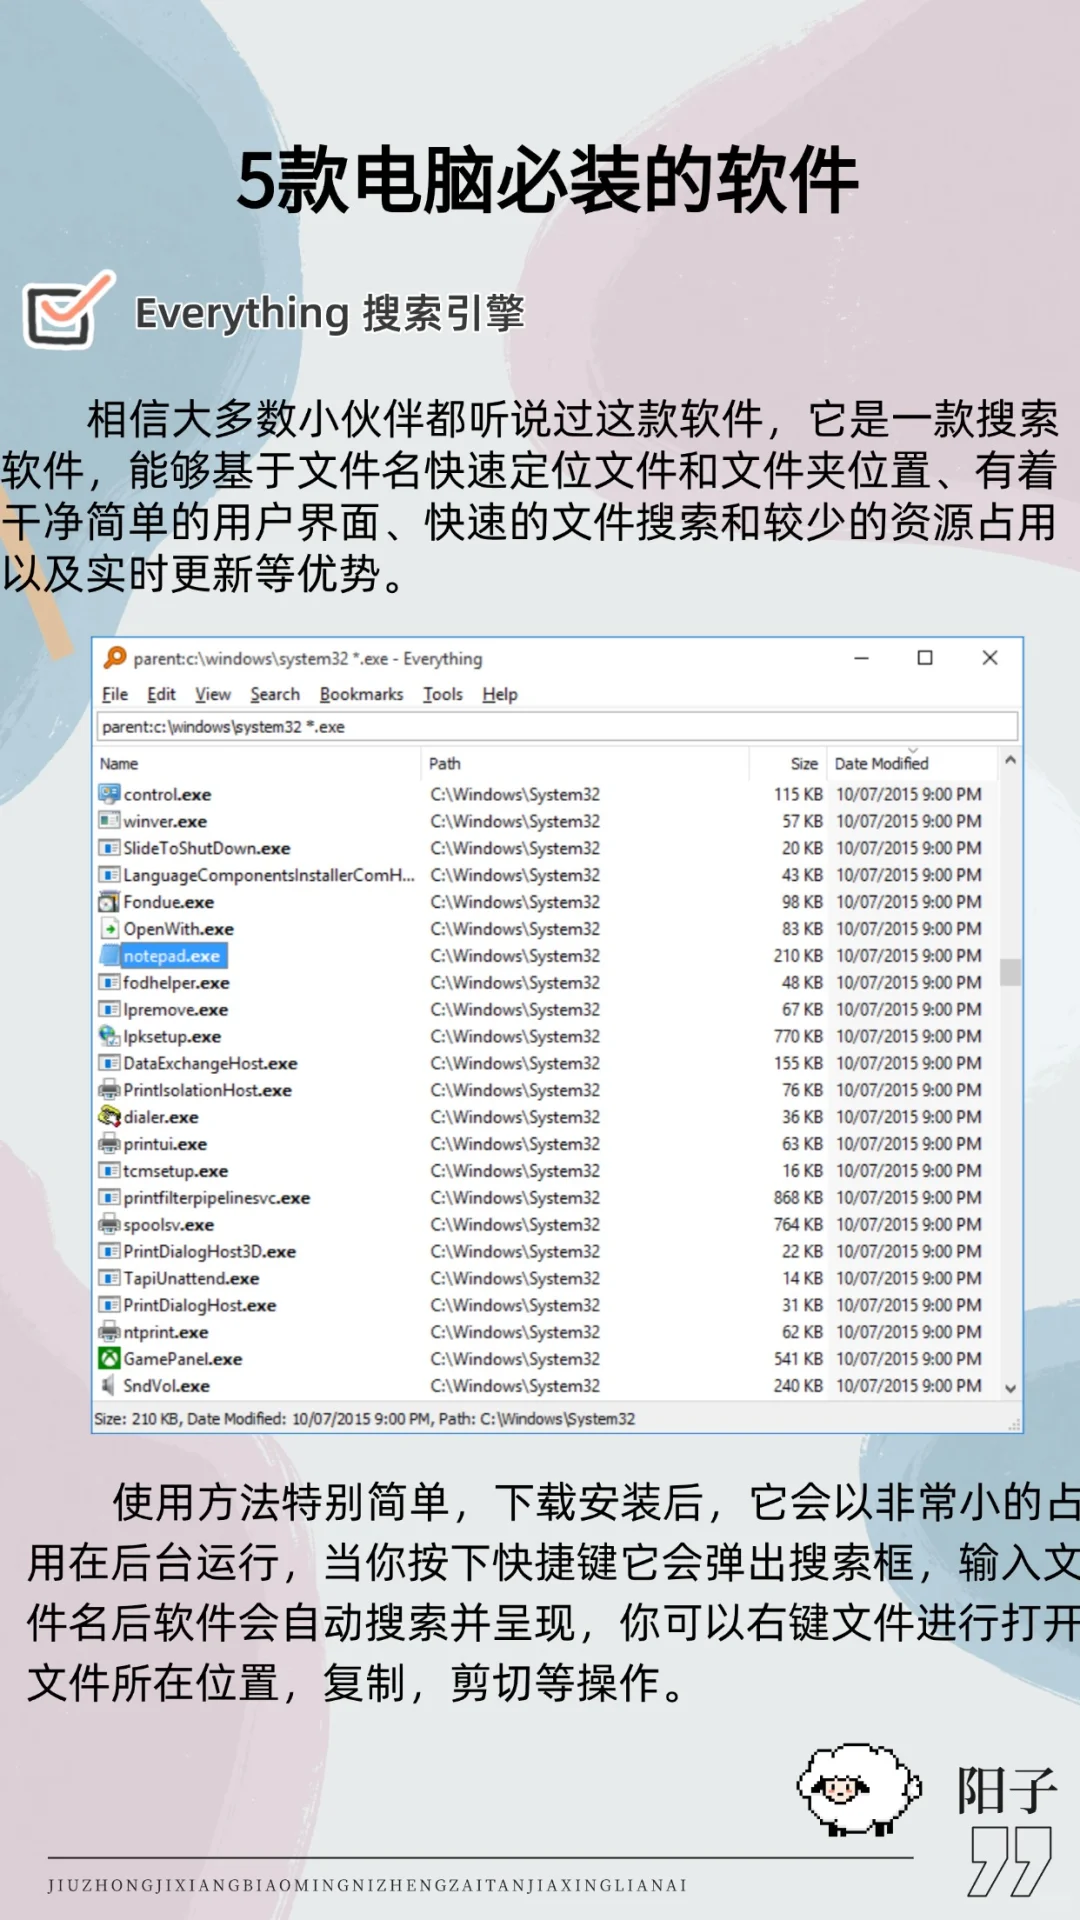Screen dimensions: 1080x1920
Task: Click the dialer.exe phone icon
Action: coord(109,1117)
